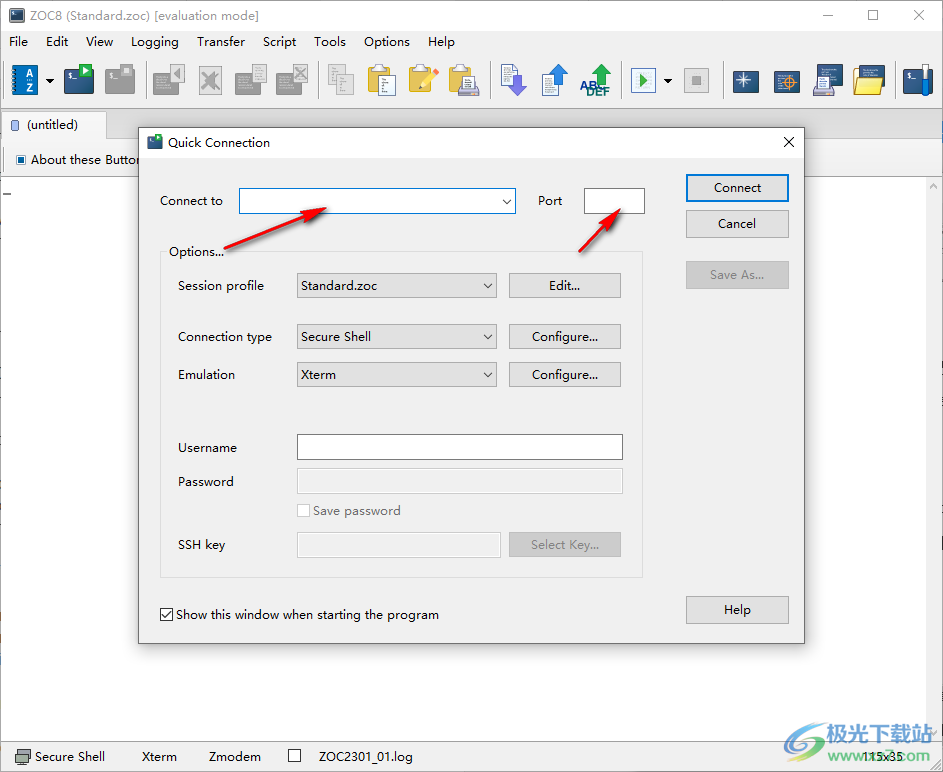
Task: Click the Password input field
Action: click(460, 482)
